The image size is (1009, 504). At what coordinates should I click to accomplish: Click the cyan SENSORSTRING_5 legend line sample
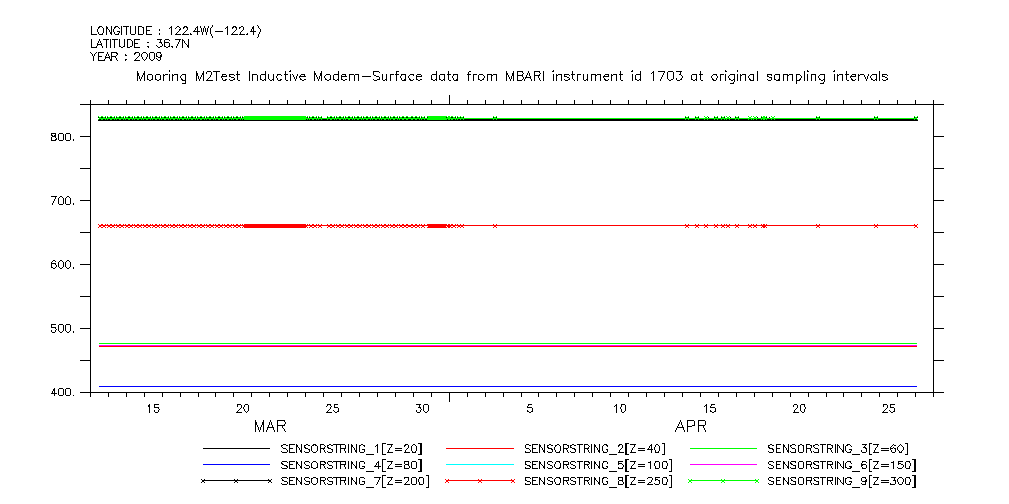click(480, 465)
